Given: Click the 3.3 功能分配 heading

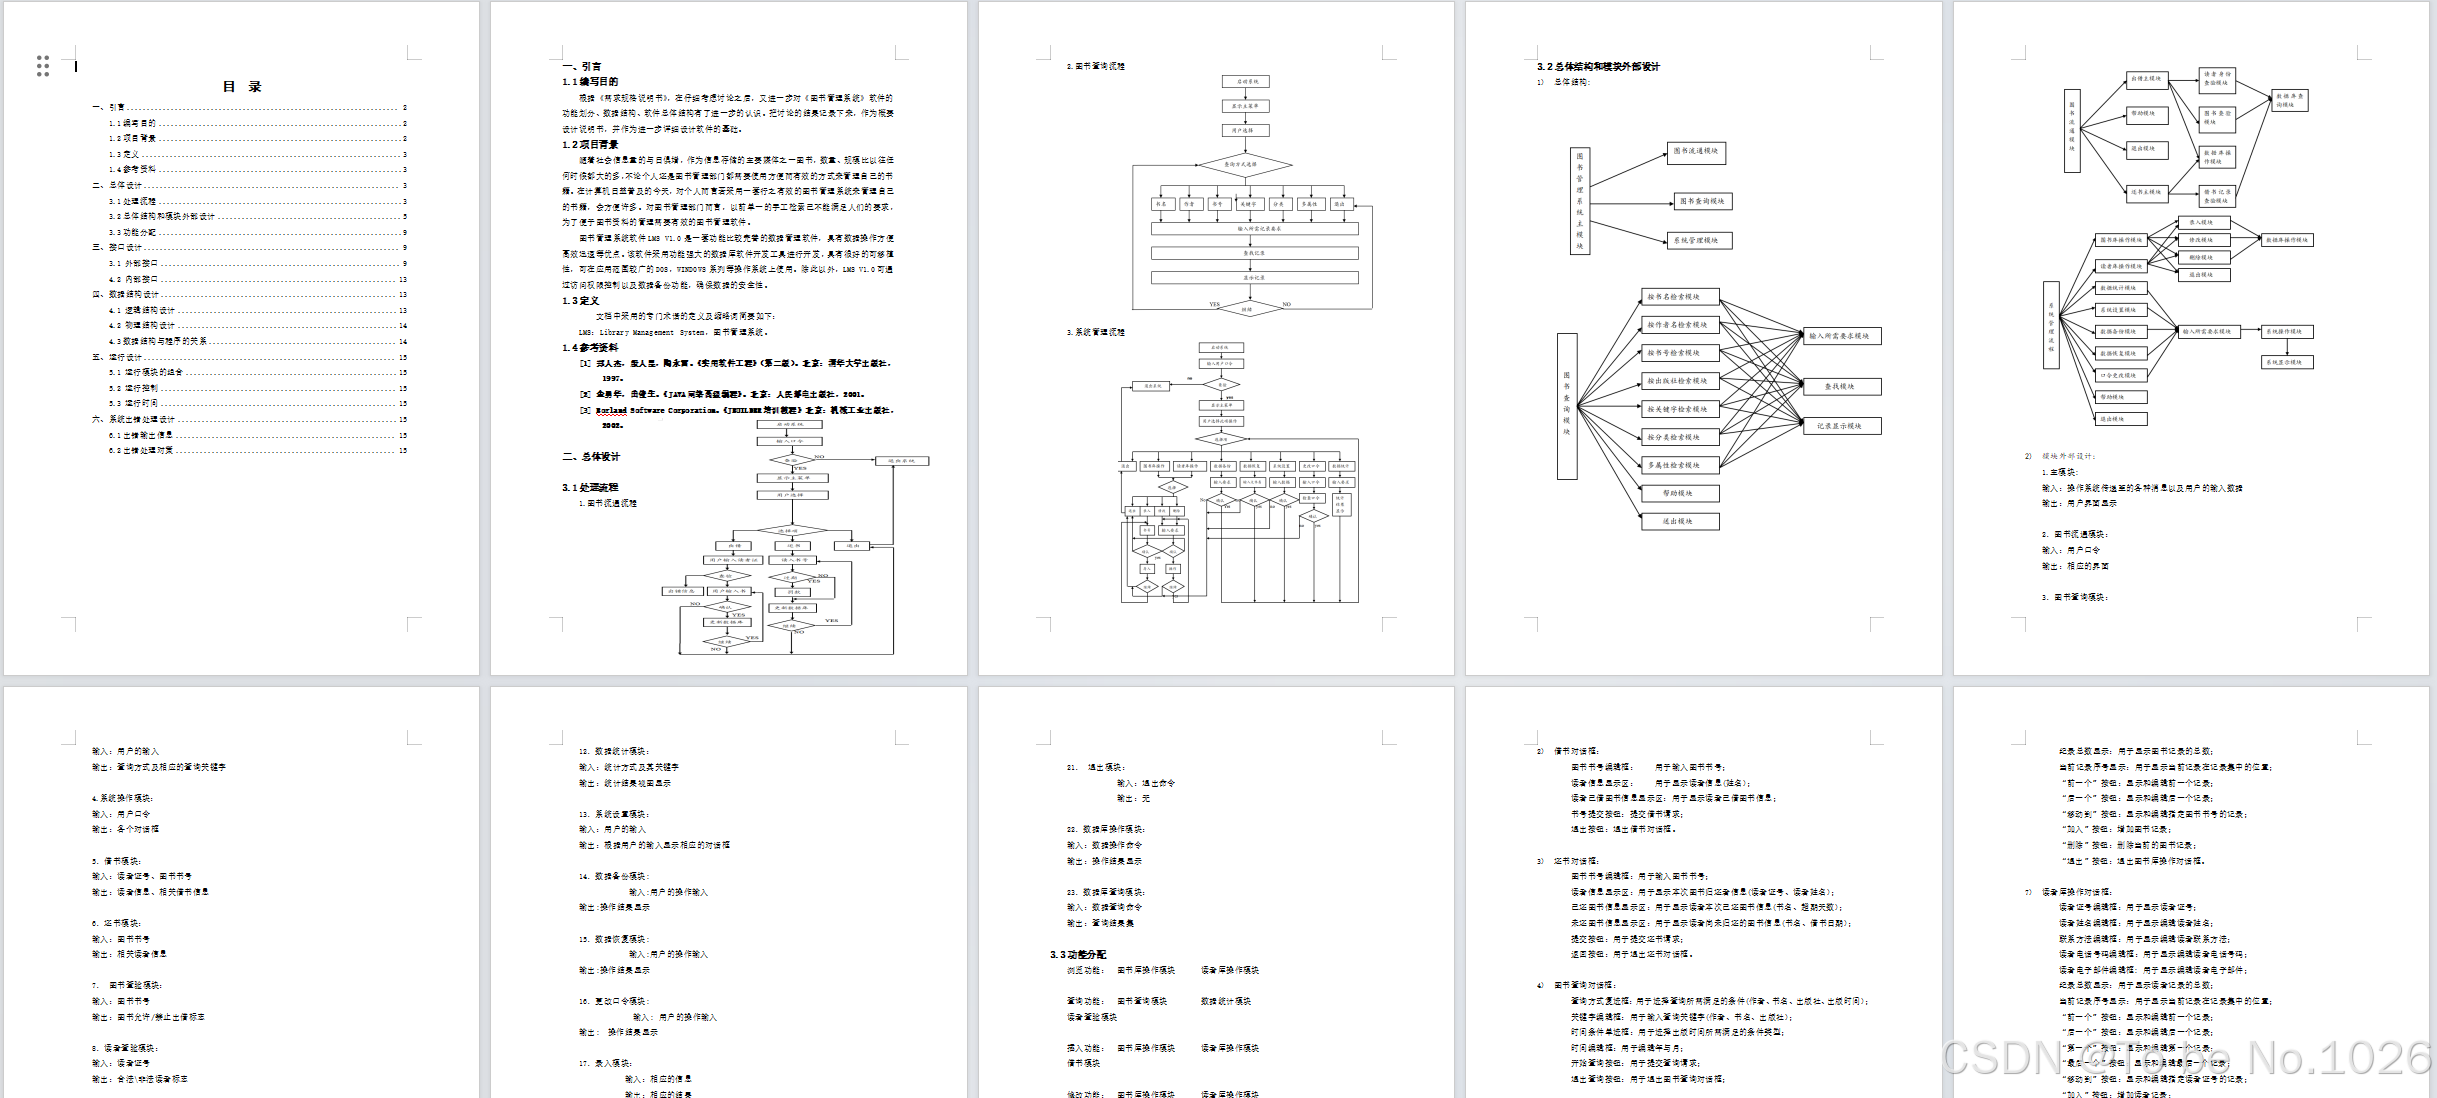Looking at the screenshot, I should [1078, 955].
